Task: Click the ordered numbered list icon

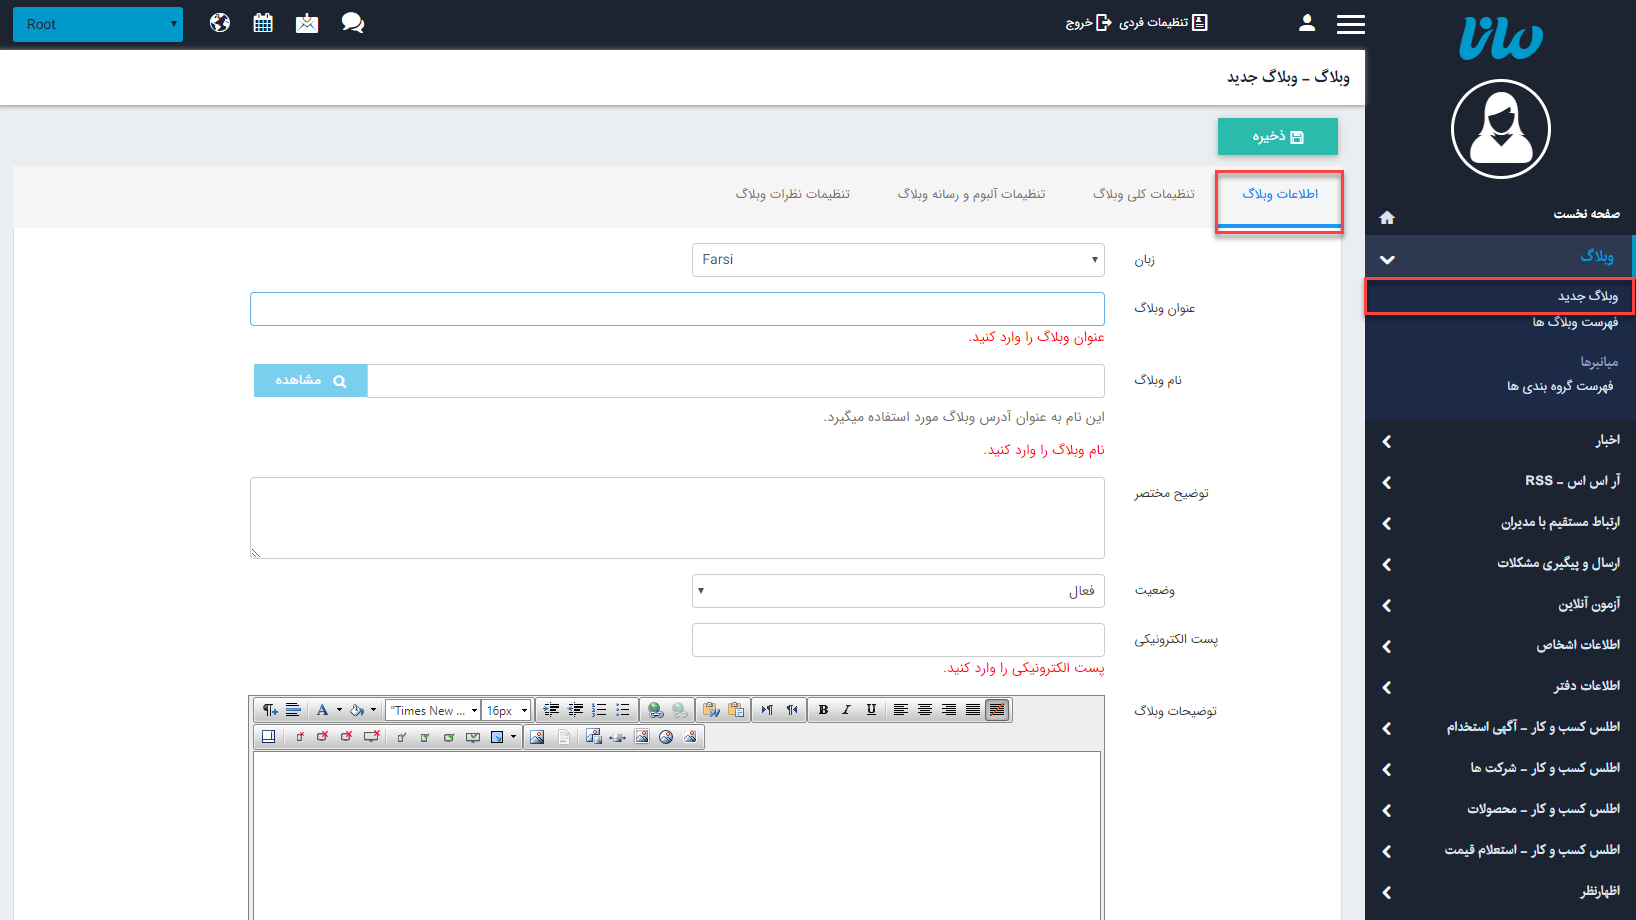Action: pos(599,710)
